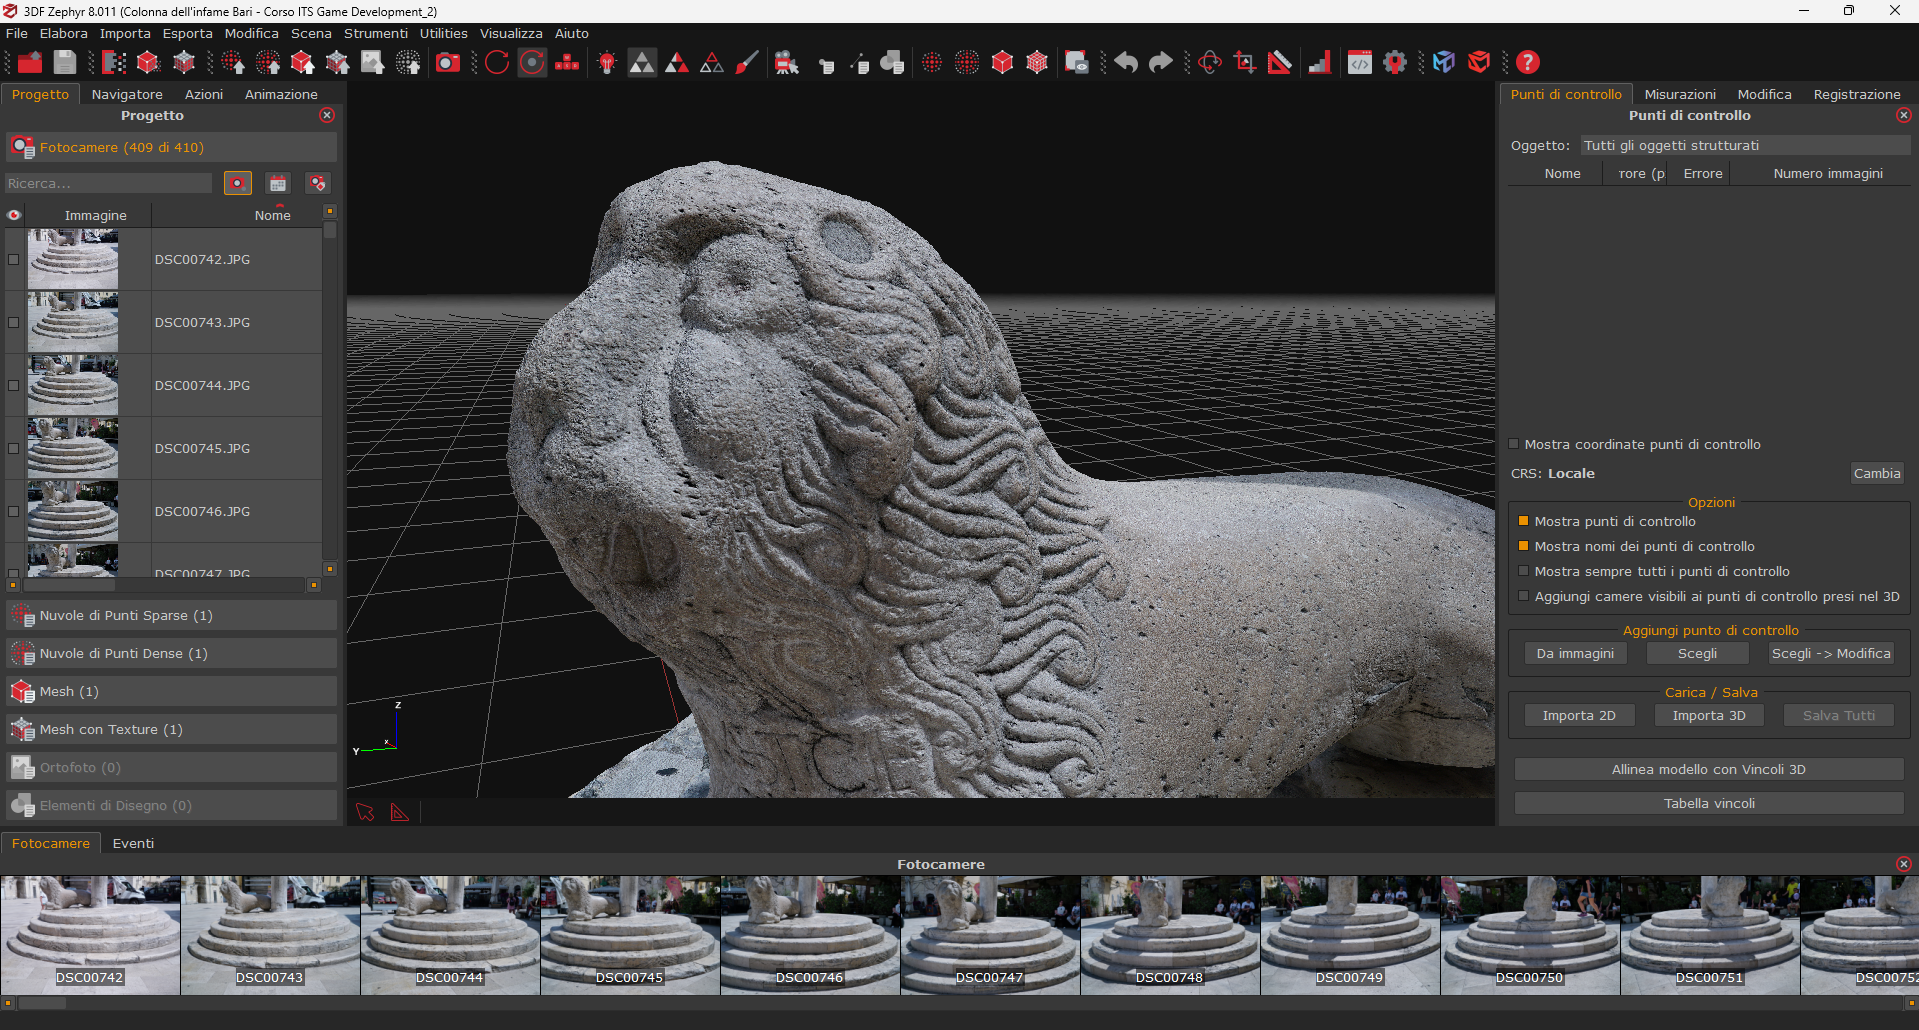Screen dimensions: 1919x1030
Task: Toggle Mostra nomi dei punti di controllo
Action: click(x=1523, y=546)
